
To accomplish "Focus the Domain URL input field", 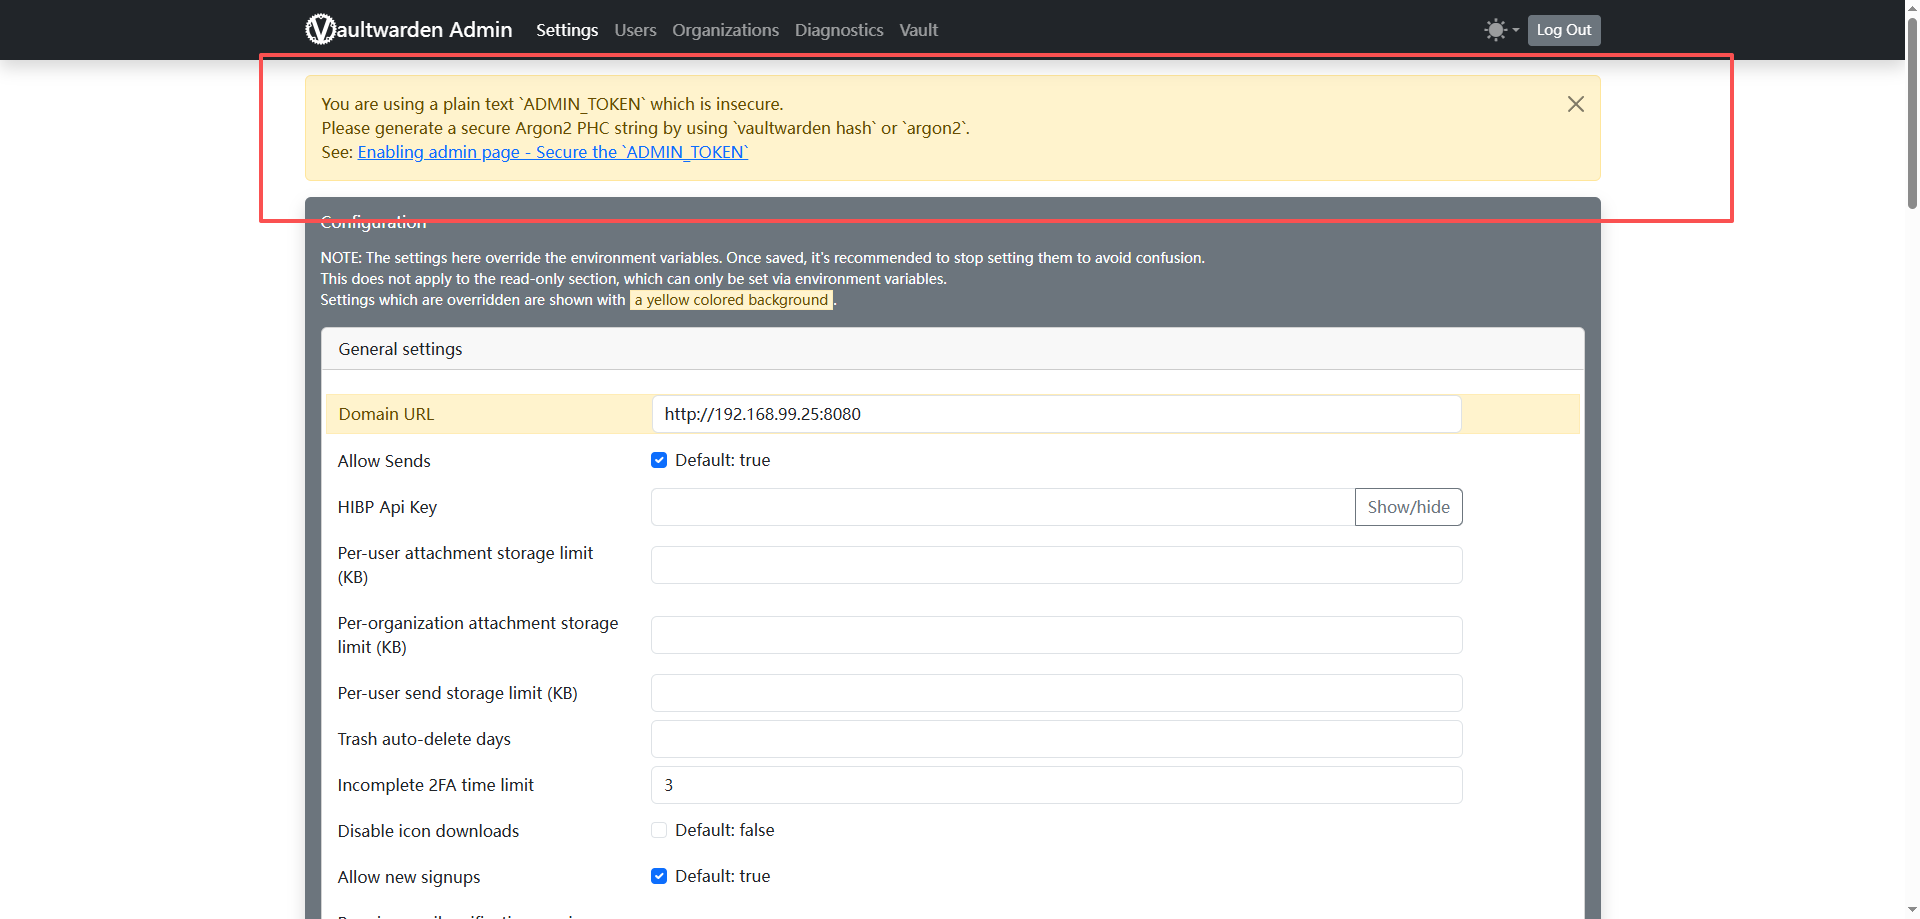I will pos(1055,414).
